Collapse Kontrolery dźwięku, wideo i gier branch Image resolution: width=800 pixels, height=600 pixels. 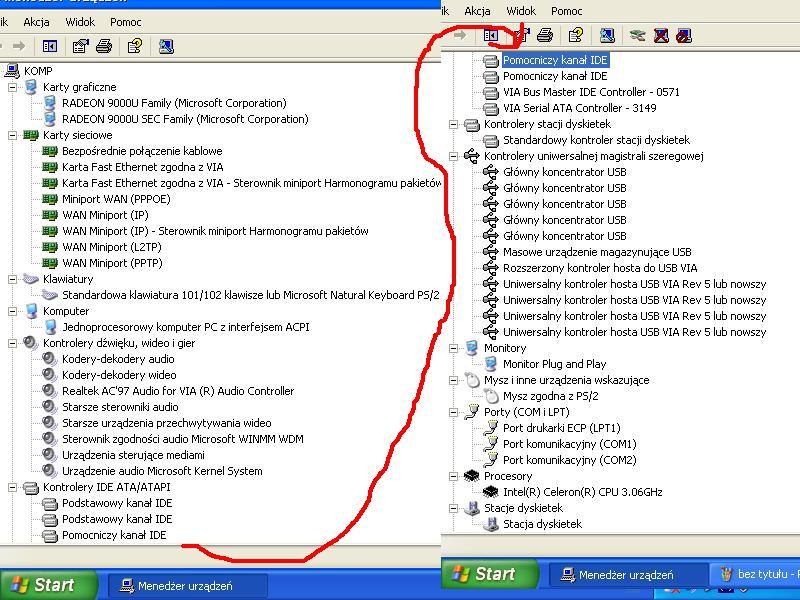click(12, 343)
